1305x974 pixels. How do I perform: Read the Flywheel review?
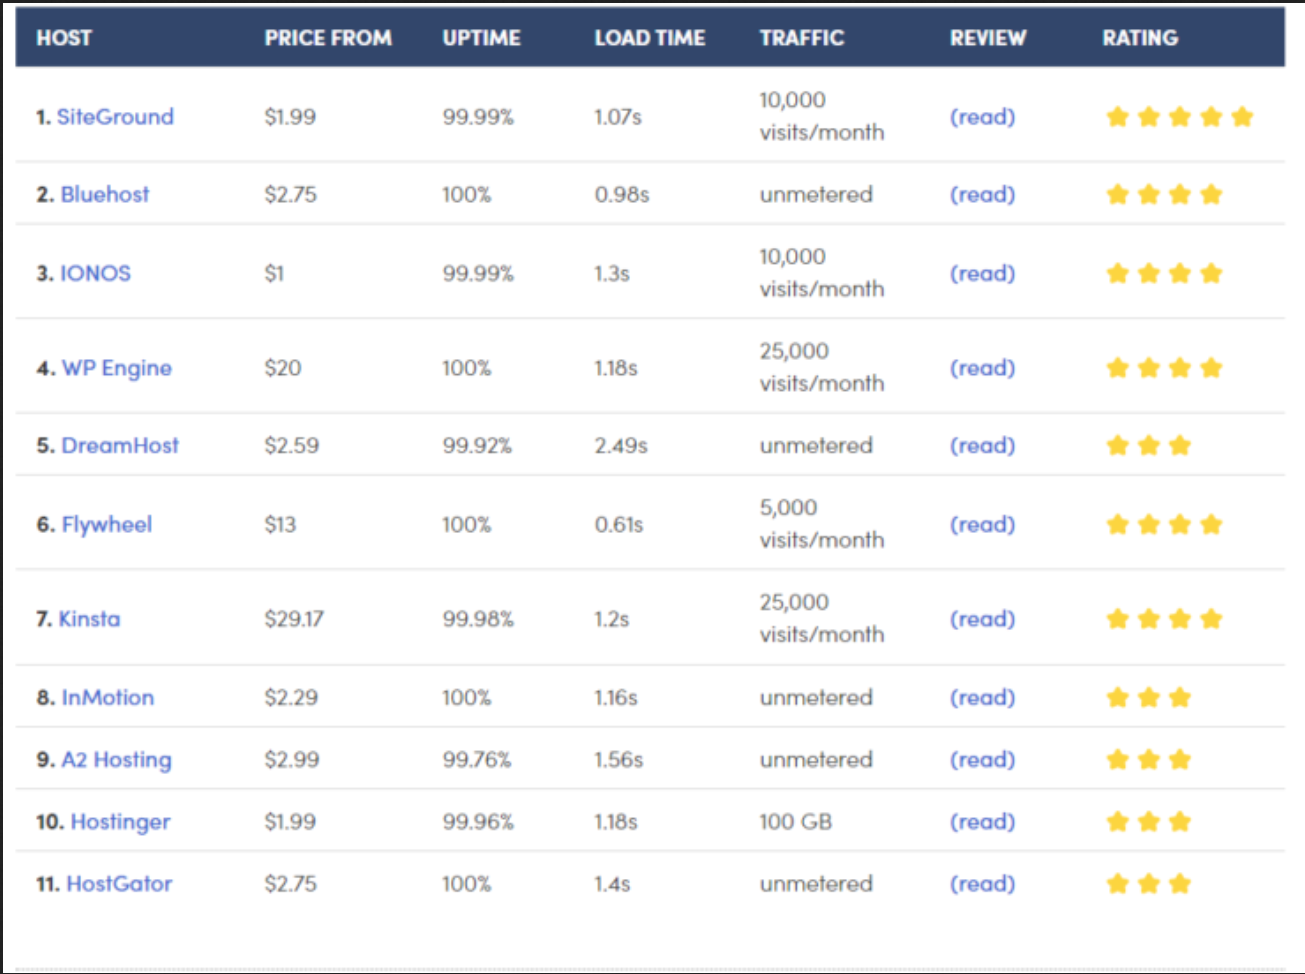pos(982,524)
